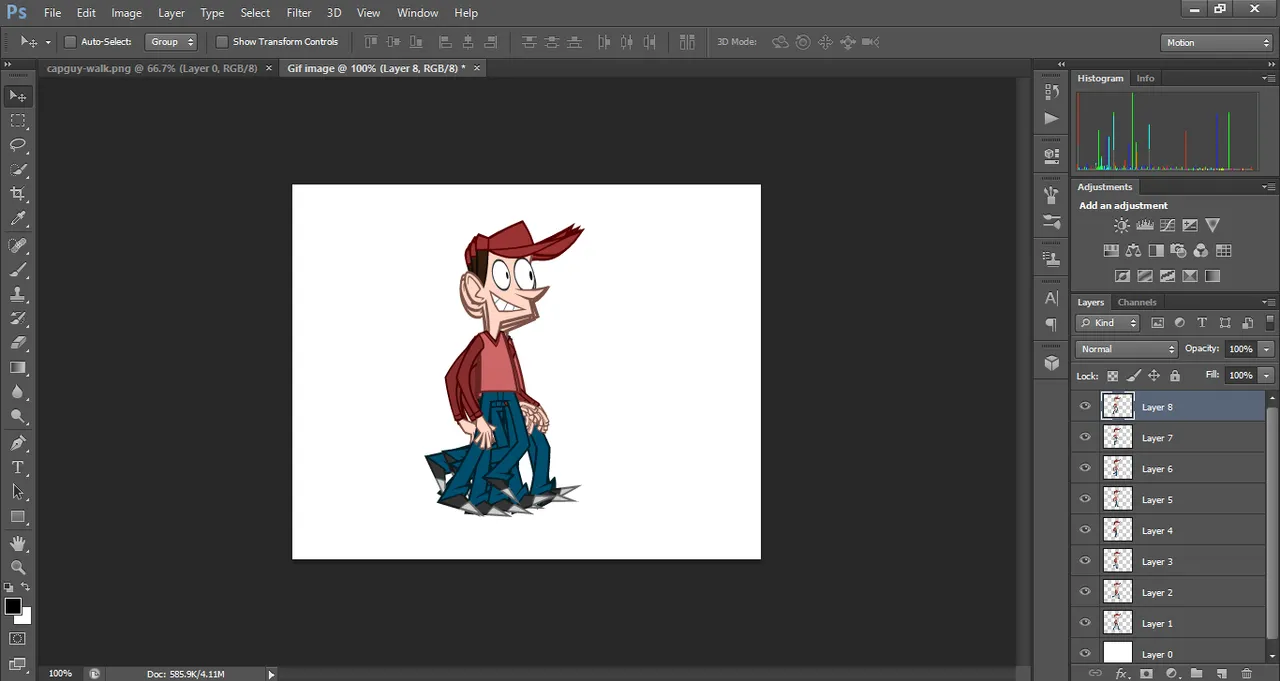Select the Gradient tool
Image resolution: width=1280 pixels, height=681 pixels.
coord(18,368)
